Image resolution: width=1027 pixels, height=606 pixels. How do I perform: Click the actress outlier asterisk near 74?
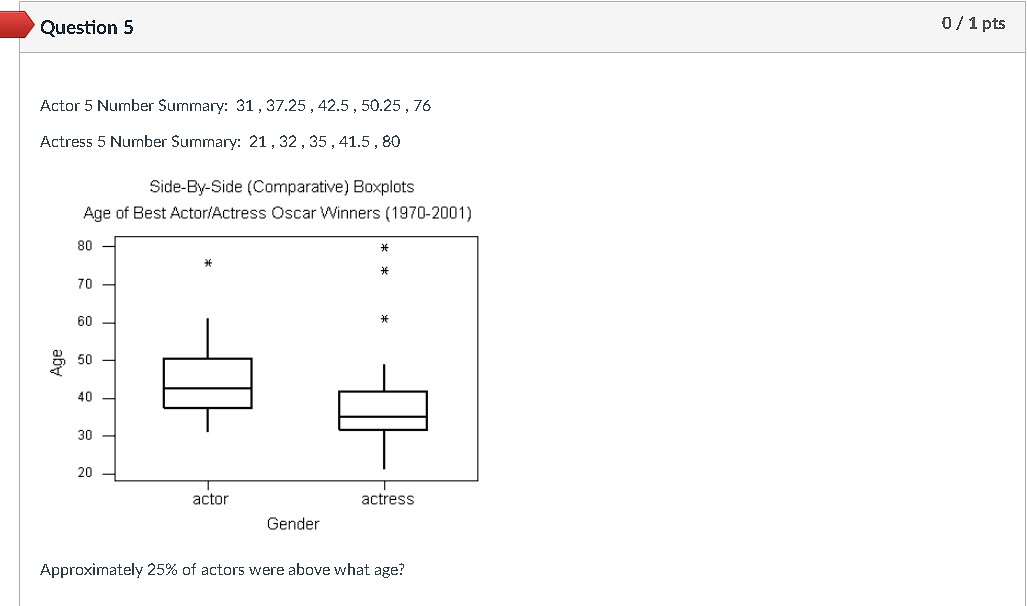click(x=384, y=270)
